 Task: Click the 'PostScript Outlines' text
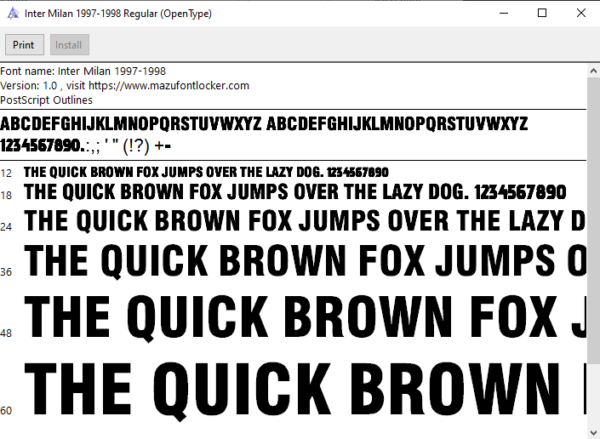46,100
